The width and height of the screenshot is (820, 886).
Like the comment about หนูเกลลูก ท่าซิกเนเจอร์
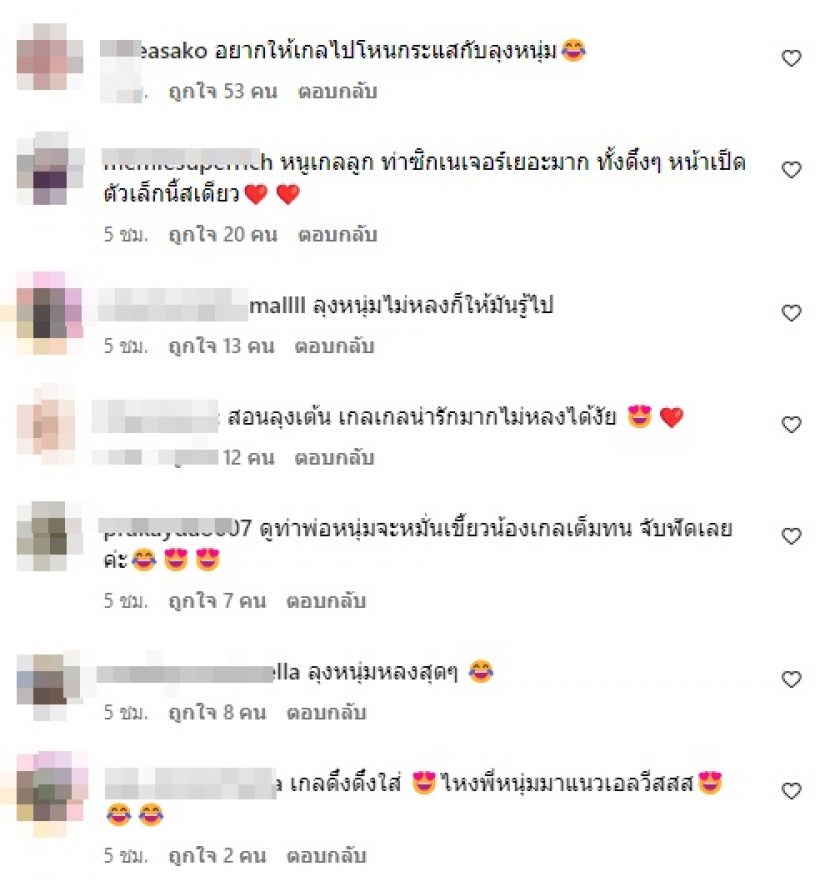(791, 170)
